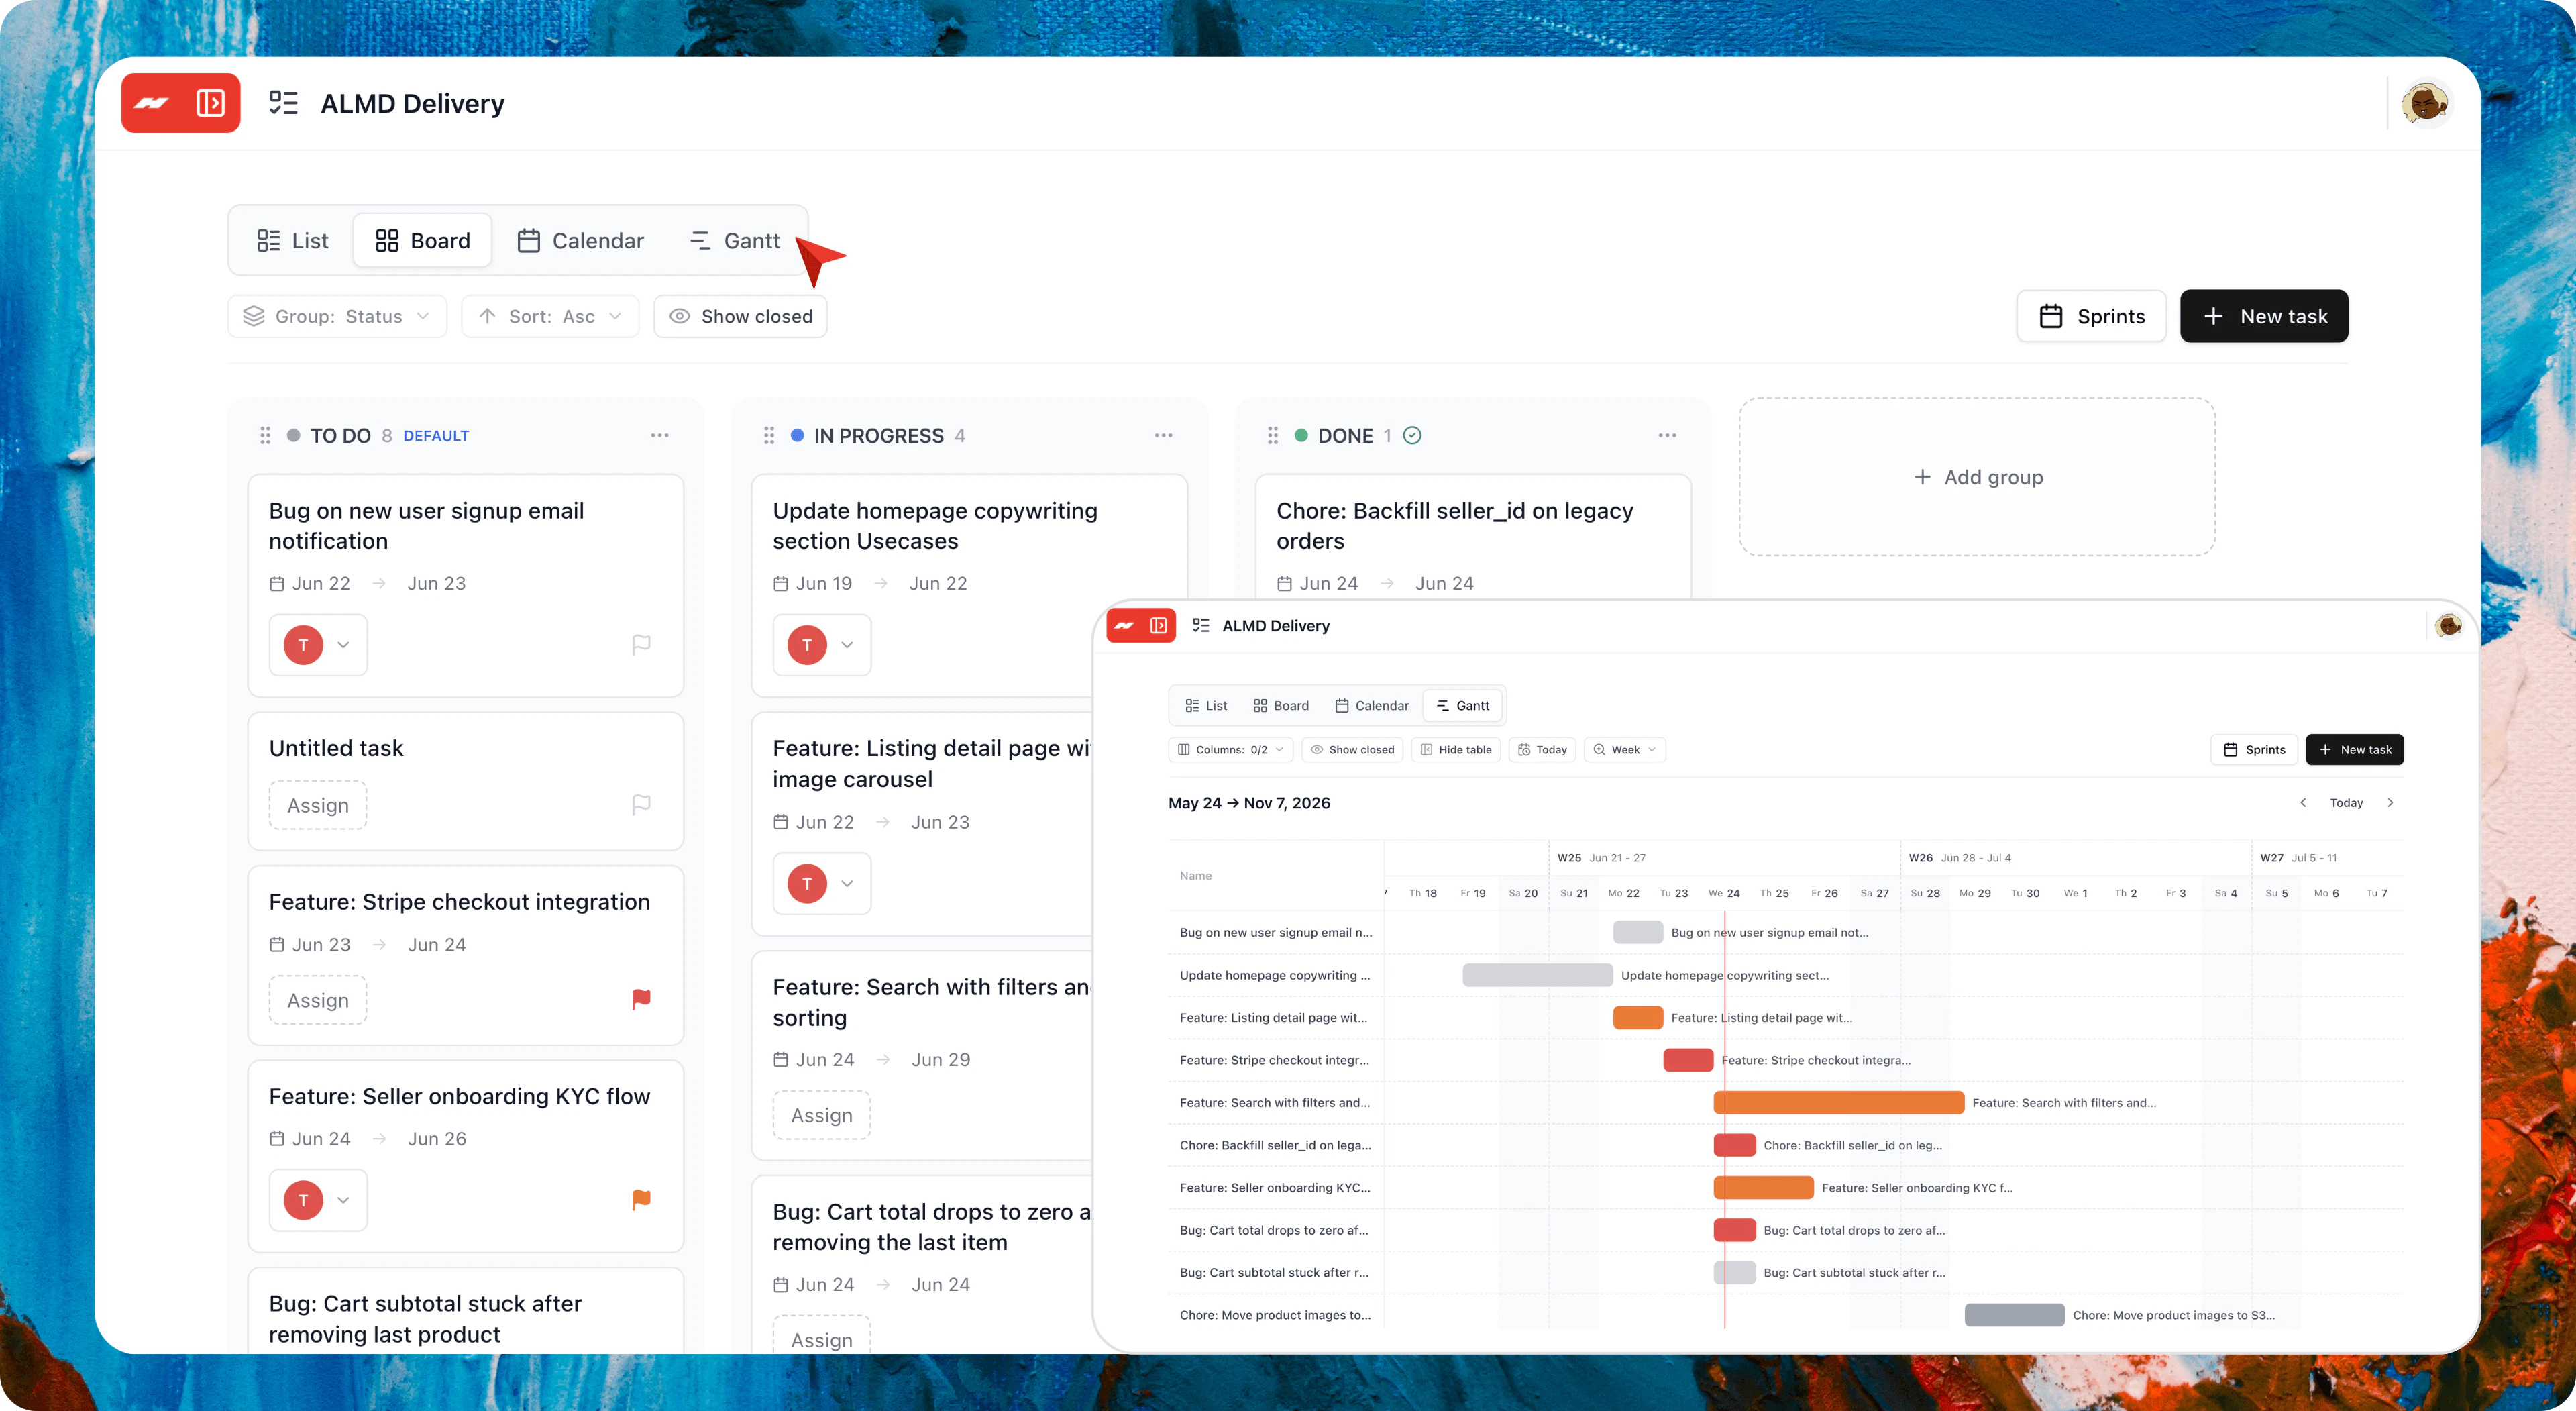Click Today beside the Gantt navigation chevrons
The width and height of the screenshot is (2576, 1411).
pos(2346,803)
